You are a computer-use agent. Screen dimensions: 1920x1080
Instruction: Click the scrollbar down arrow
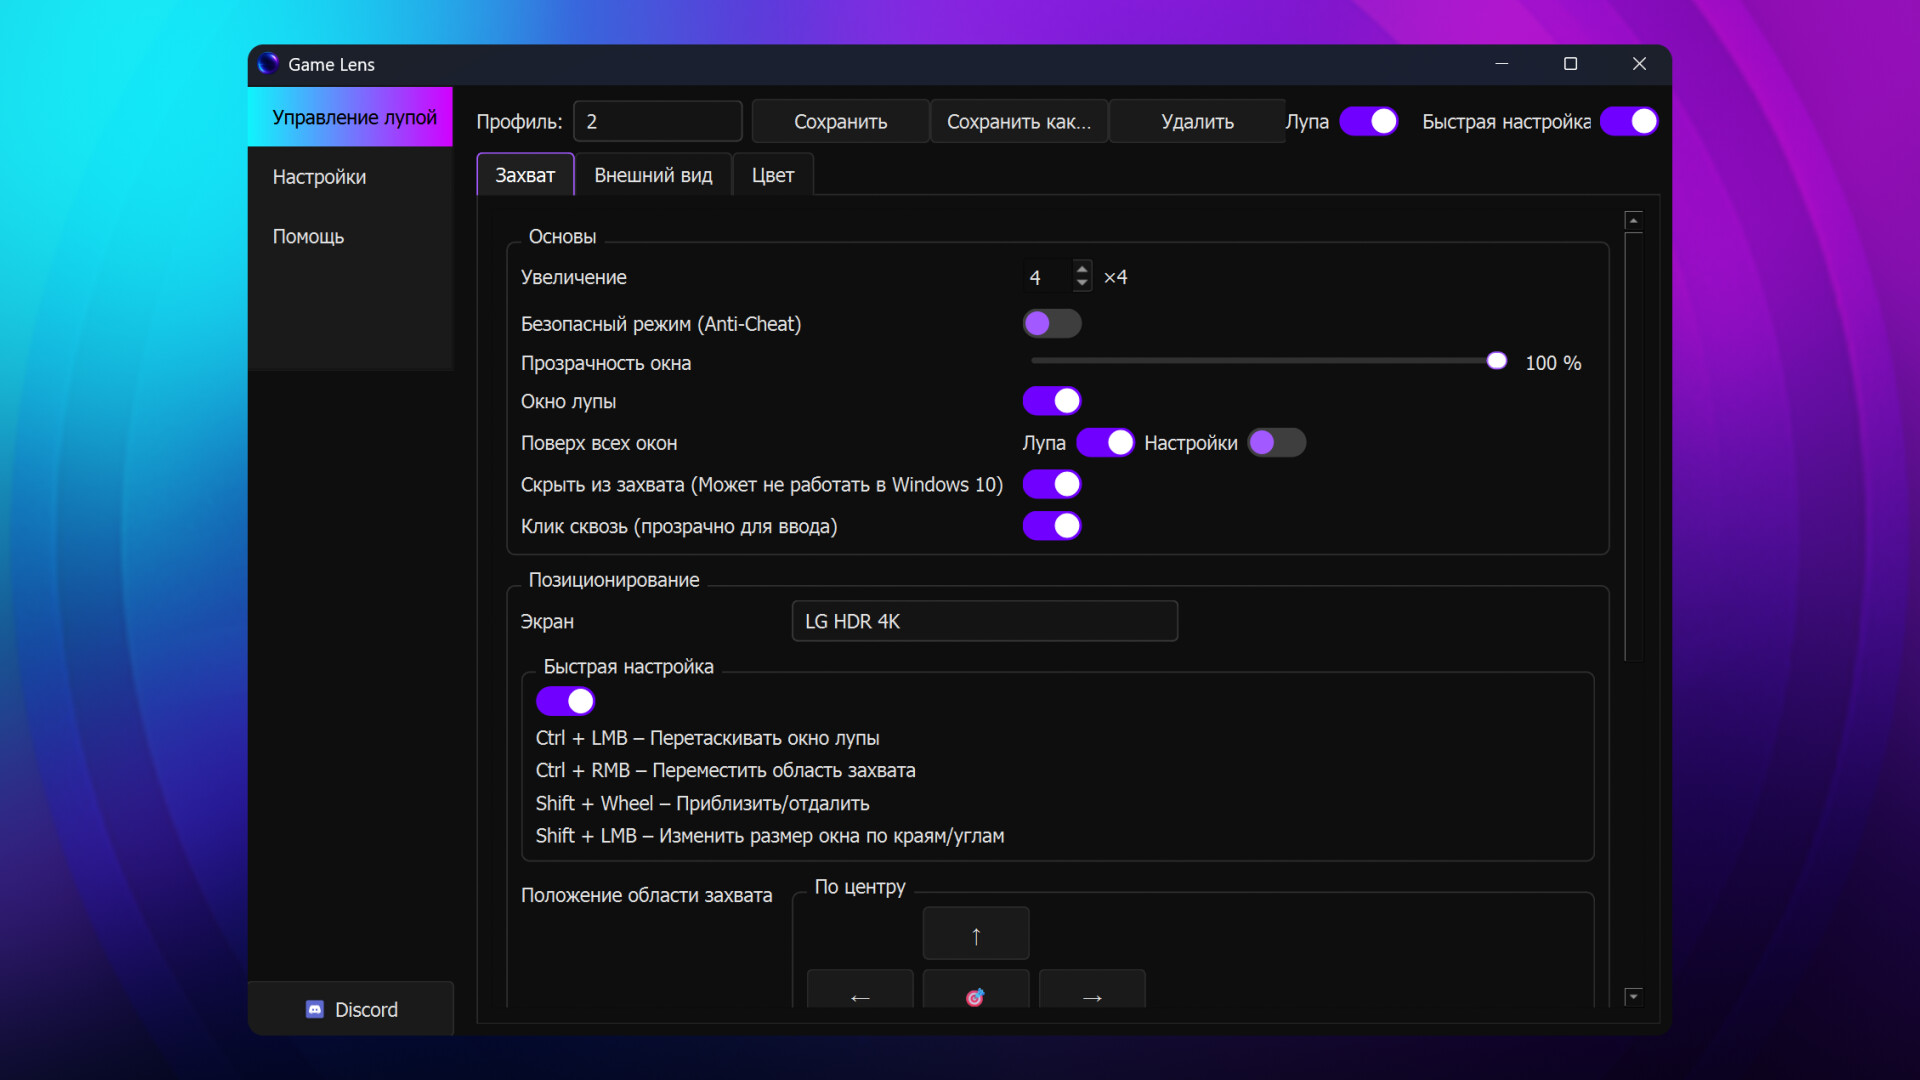point(1633,996)
